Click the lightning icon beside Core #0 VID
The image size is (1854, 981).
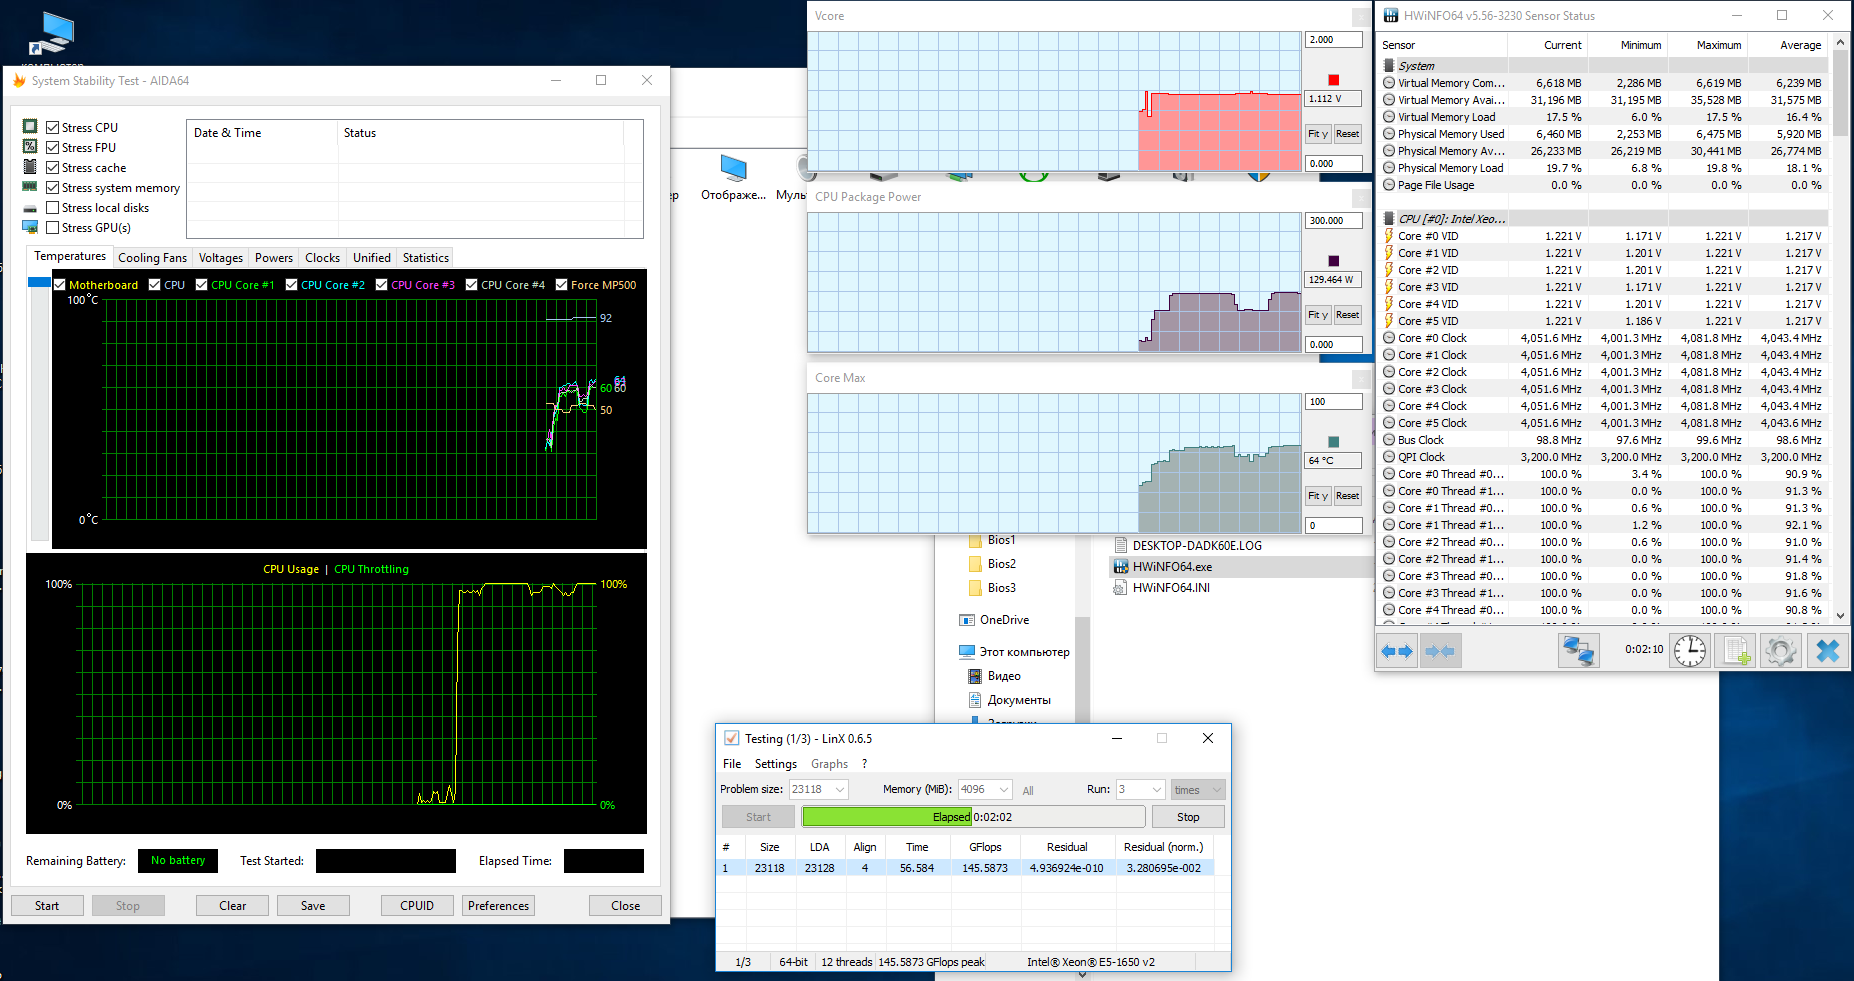pyautogui.click(x=1389, y=237)
